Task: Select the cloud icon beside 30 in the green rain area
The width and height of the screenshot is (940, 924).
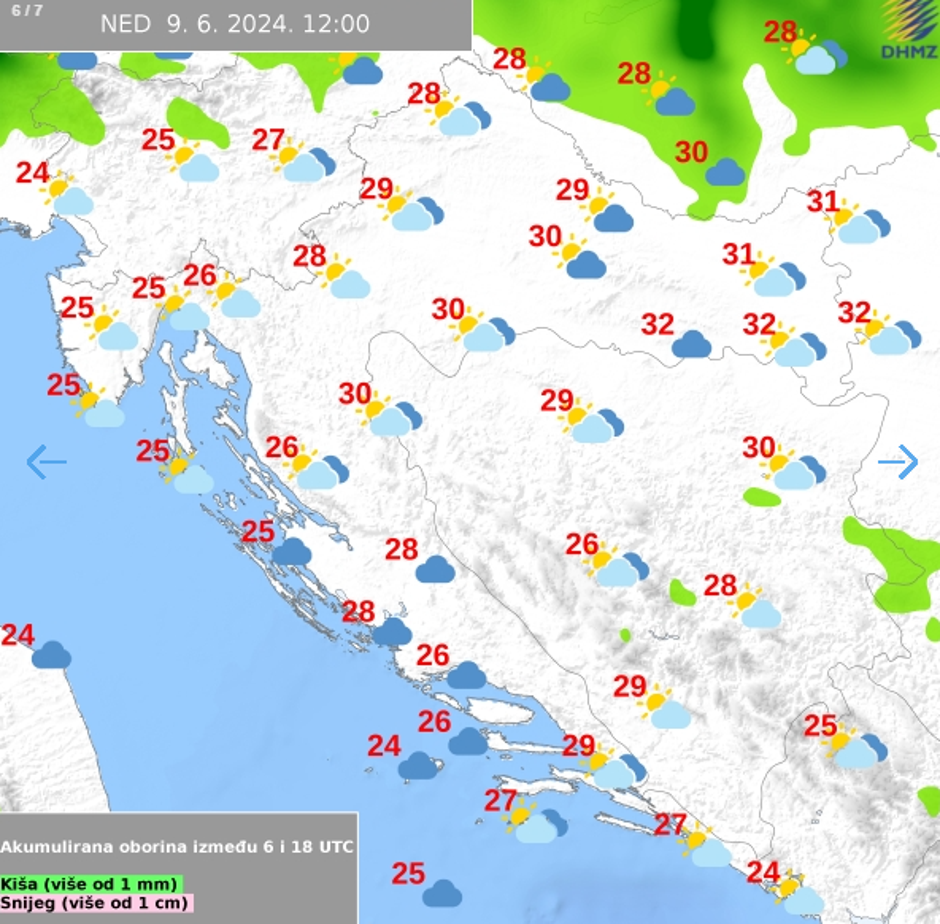Action: coord(725,172)
